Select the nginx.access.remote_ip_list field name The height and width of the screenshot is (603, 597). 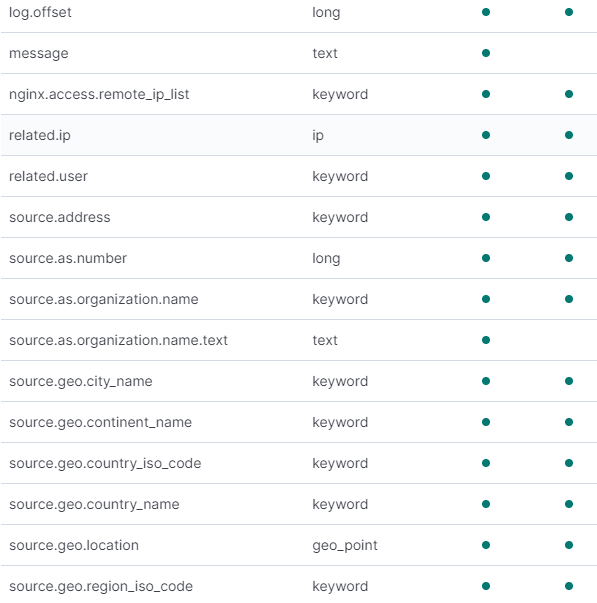pyautogui.click(x=99, y=94)
